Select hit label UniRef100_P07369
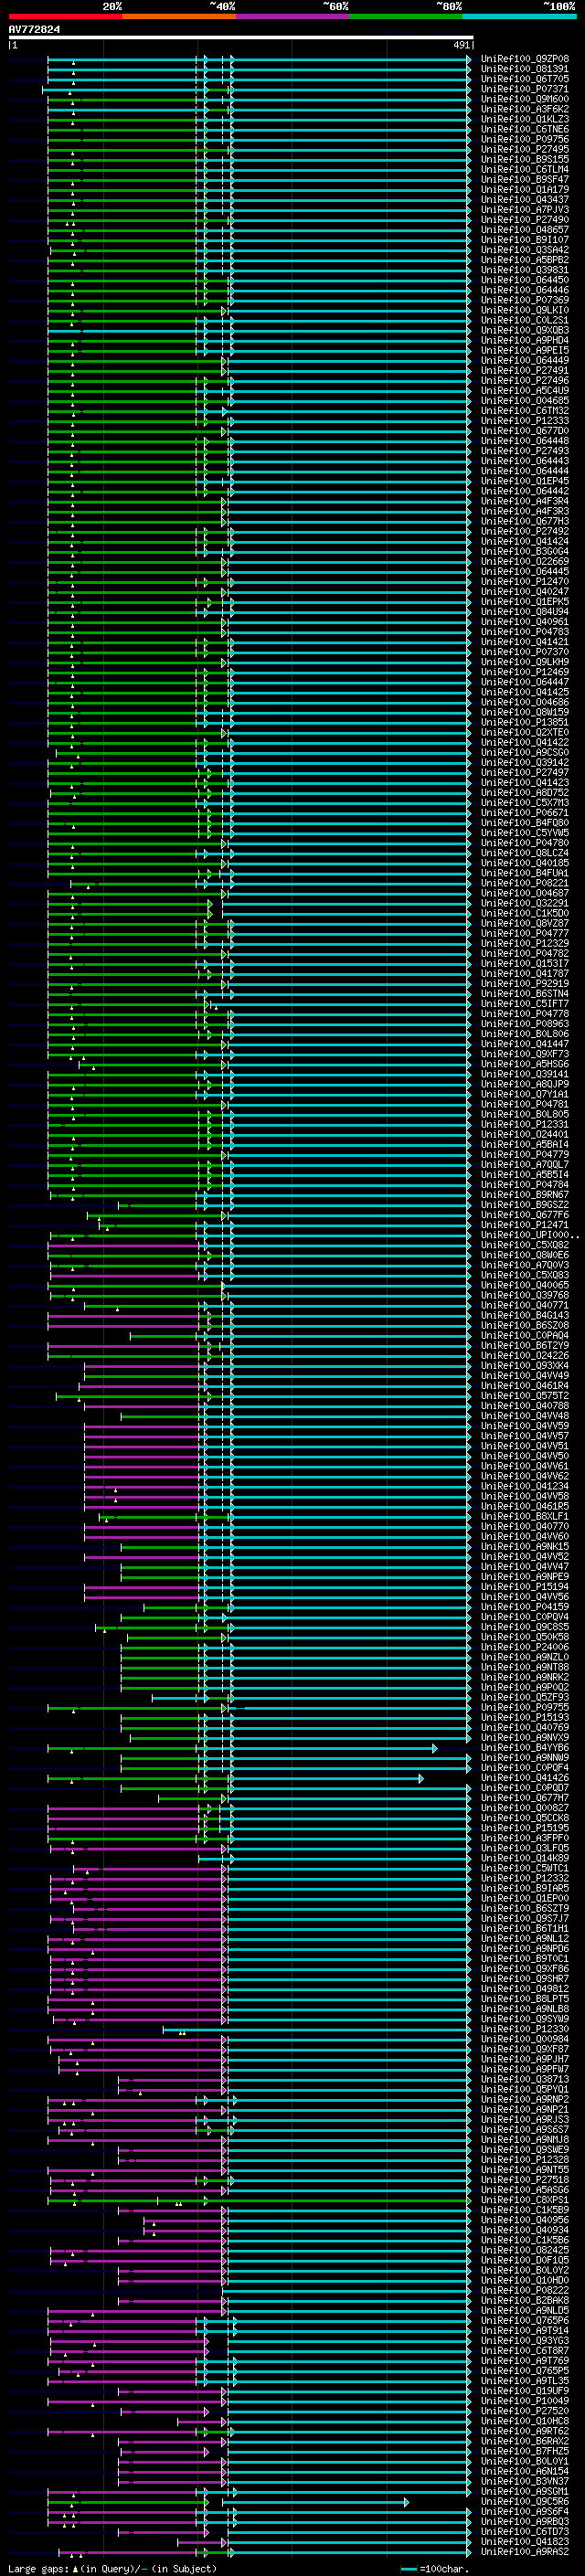585x2576 pixels. 525,300
